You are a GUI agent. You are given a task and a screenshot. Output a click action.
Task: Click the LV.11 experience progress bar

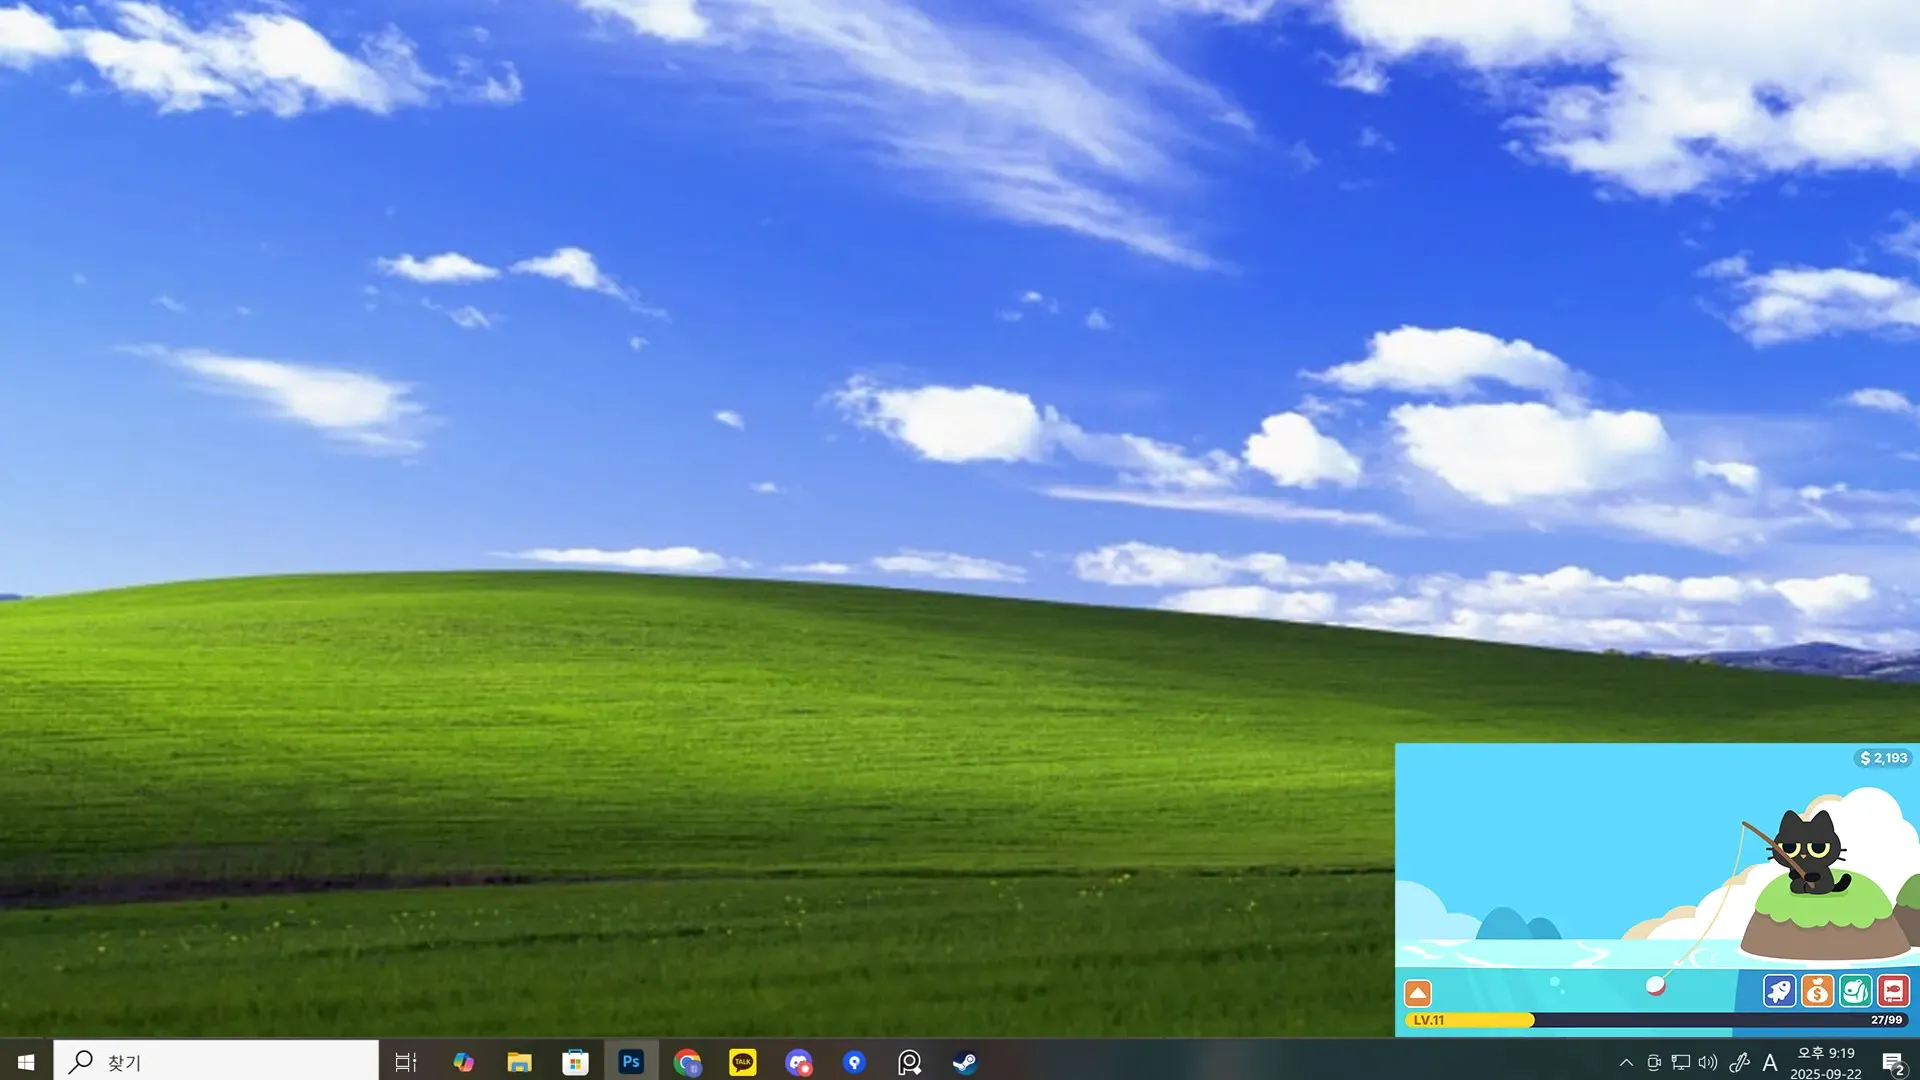pos(1657,1020)
